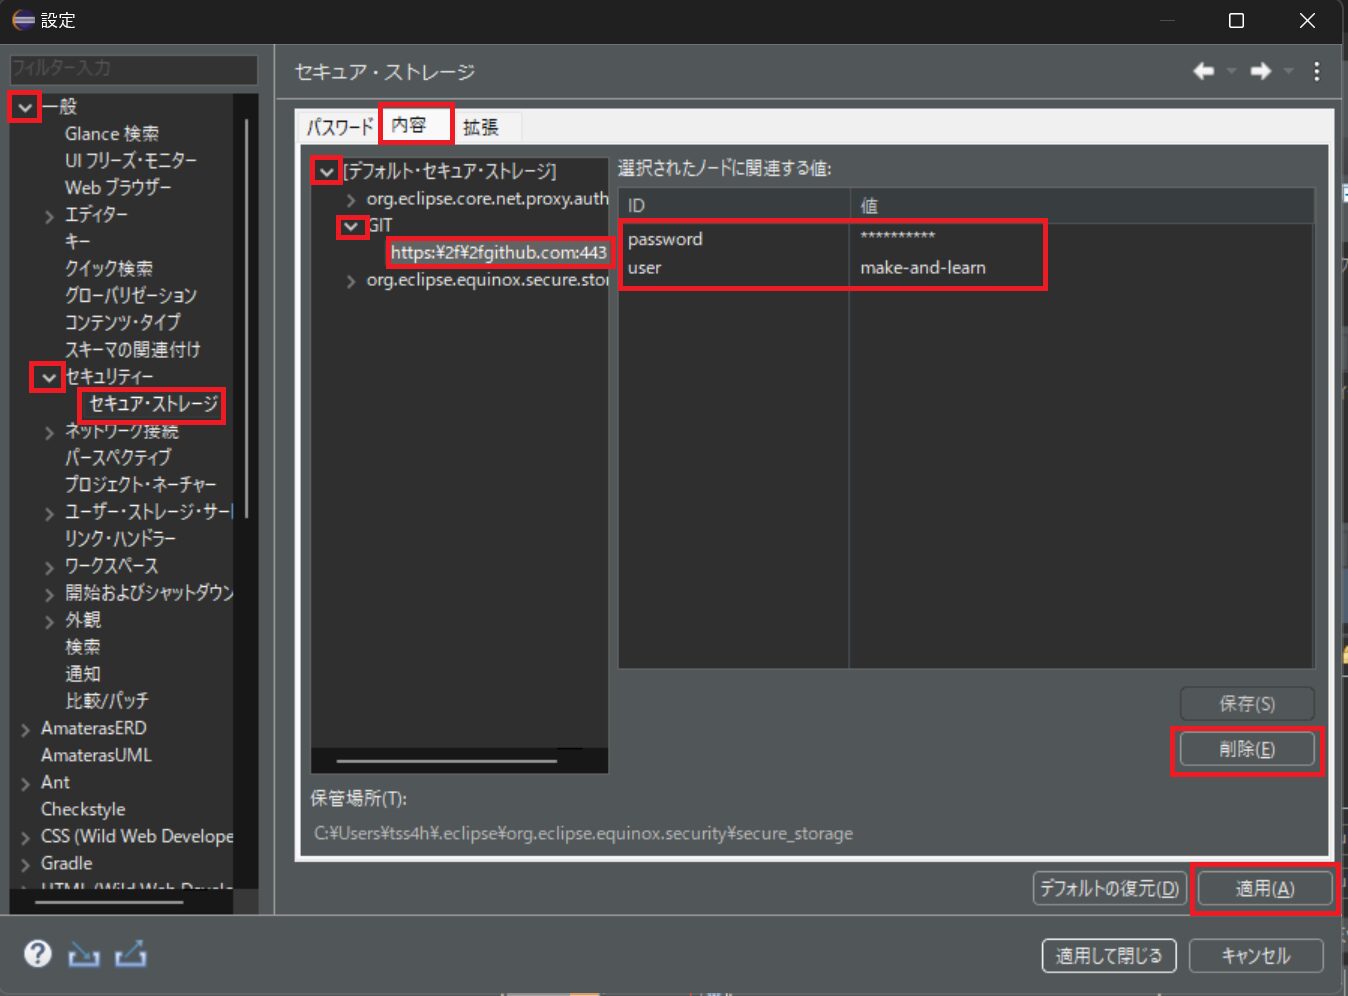Select the Checkstyle tree item
Screen dimensions: 1348x996
(x=83, y=809)
